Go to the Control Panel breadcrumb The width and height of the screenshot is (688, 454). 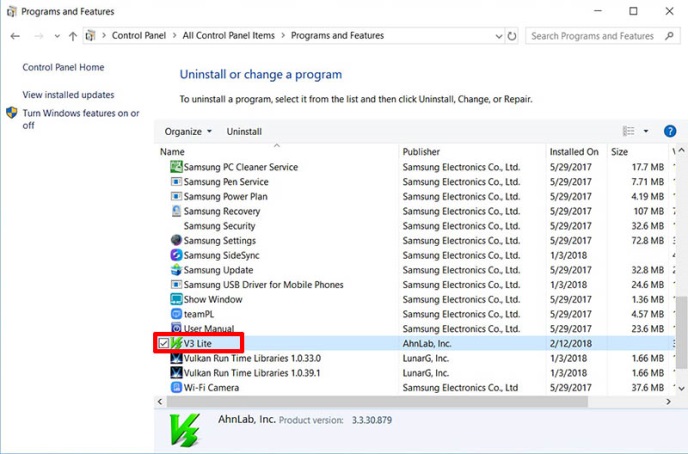[139, 36]
